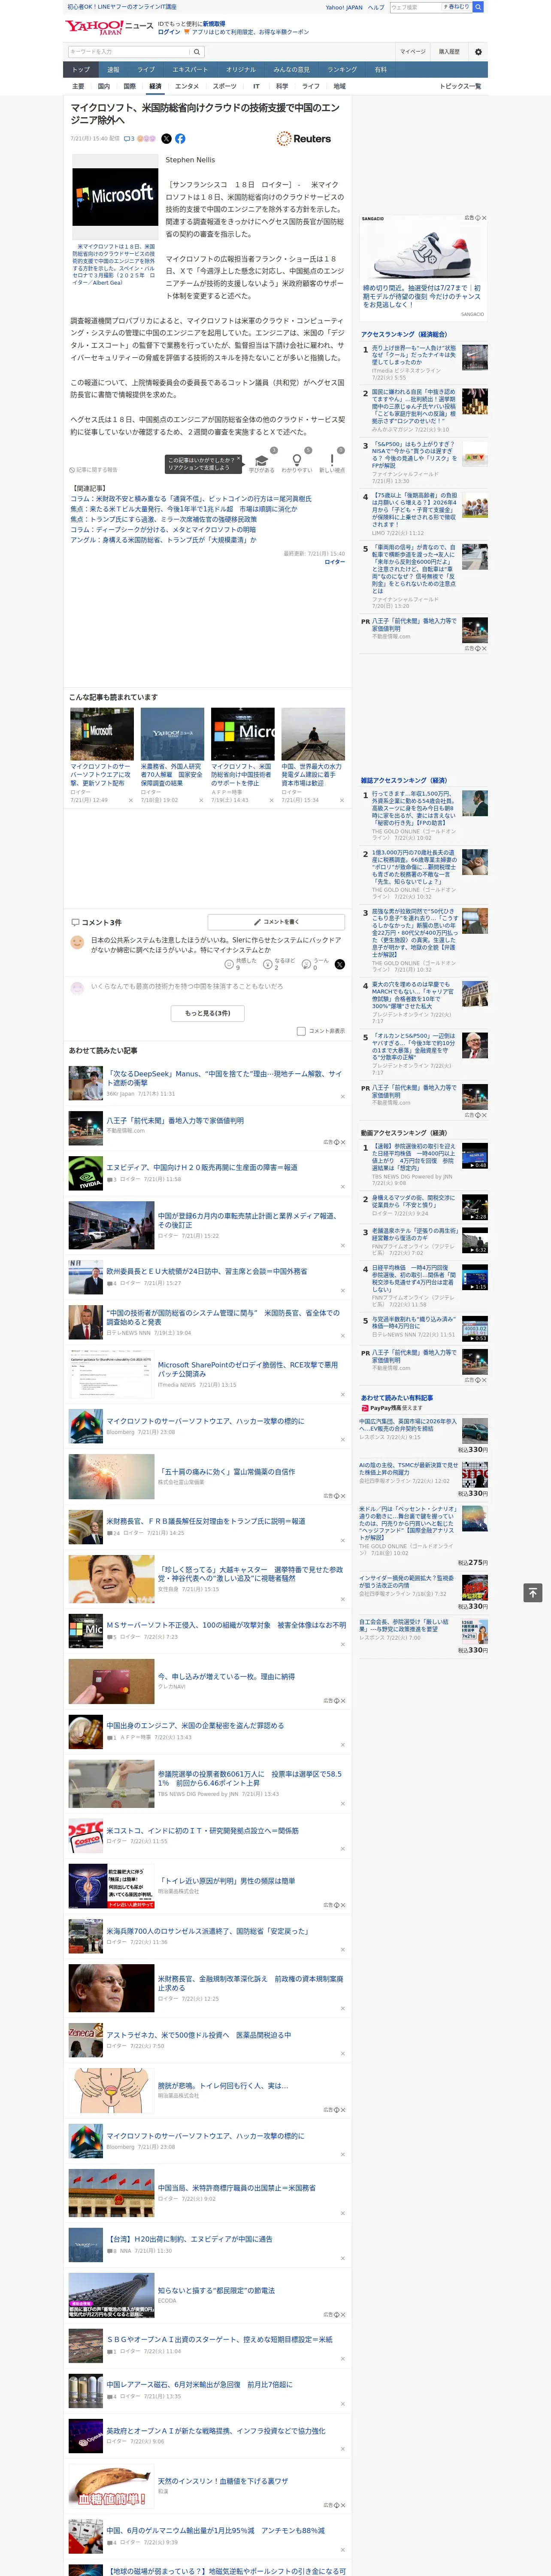Click the ログイン link
The width and height of the screenshot is (551, 2576).
tap(169, 32)
